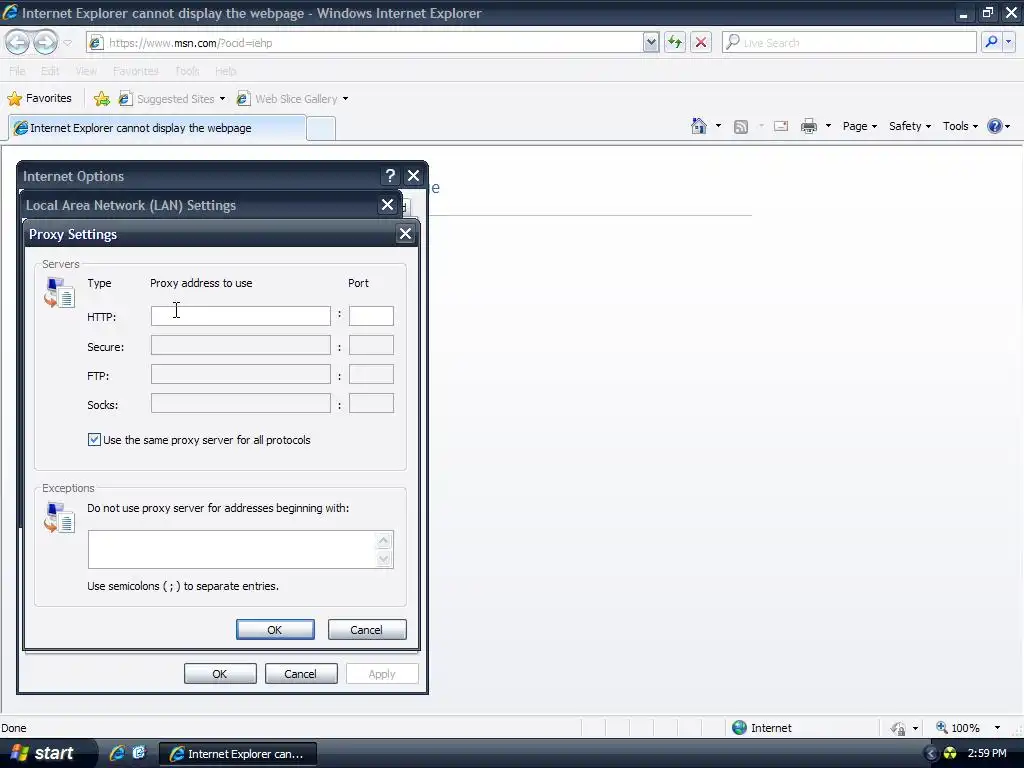Click exceptions scrollbar up arrow
This screenshot has width=1024, height=768.
384,540
